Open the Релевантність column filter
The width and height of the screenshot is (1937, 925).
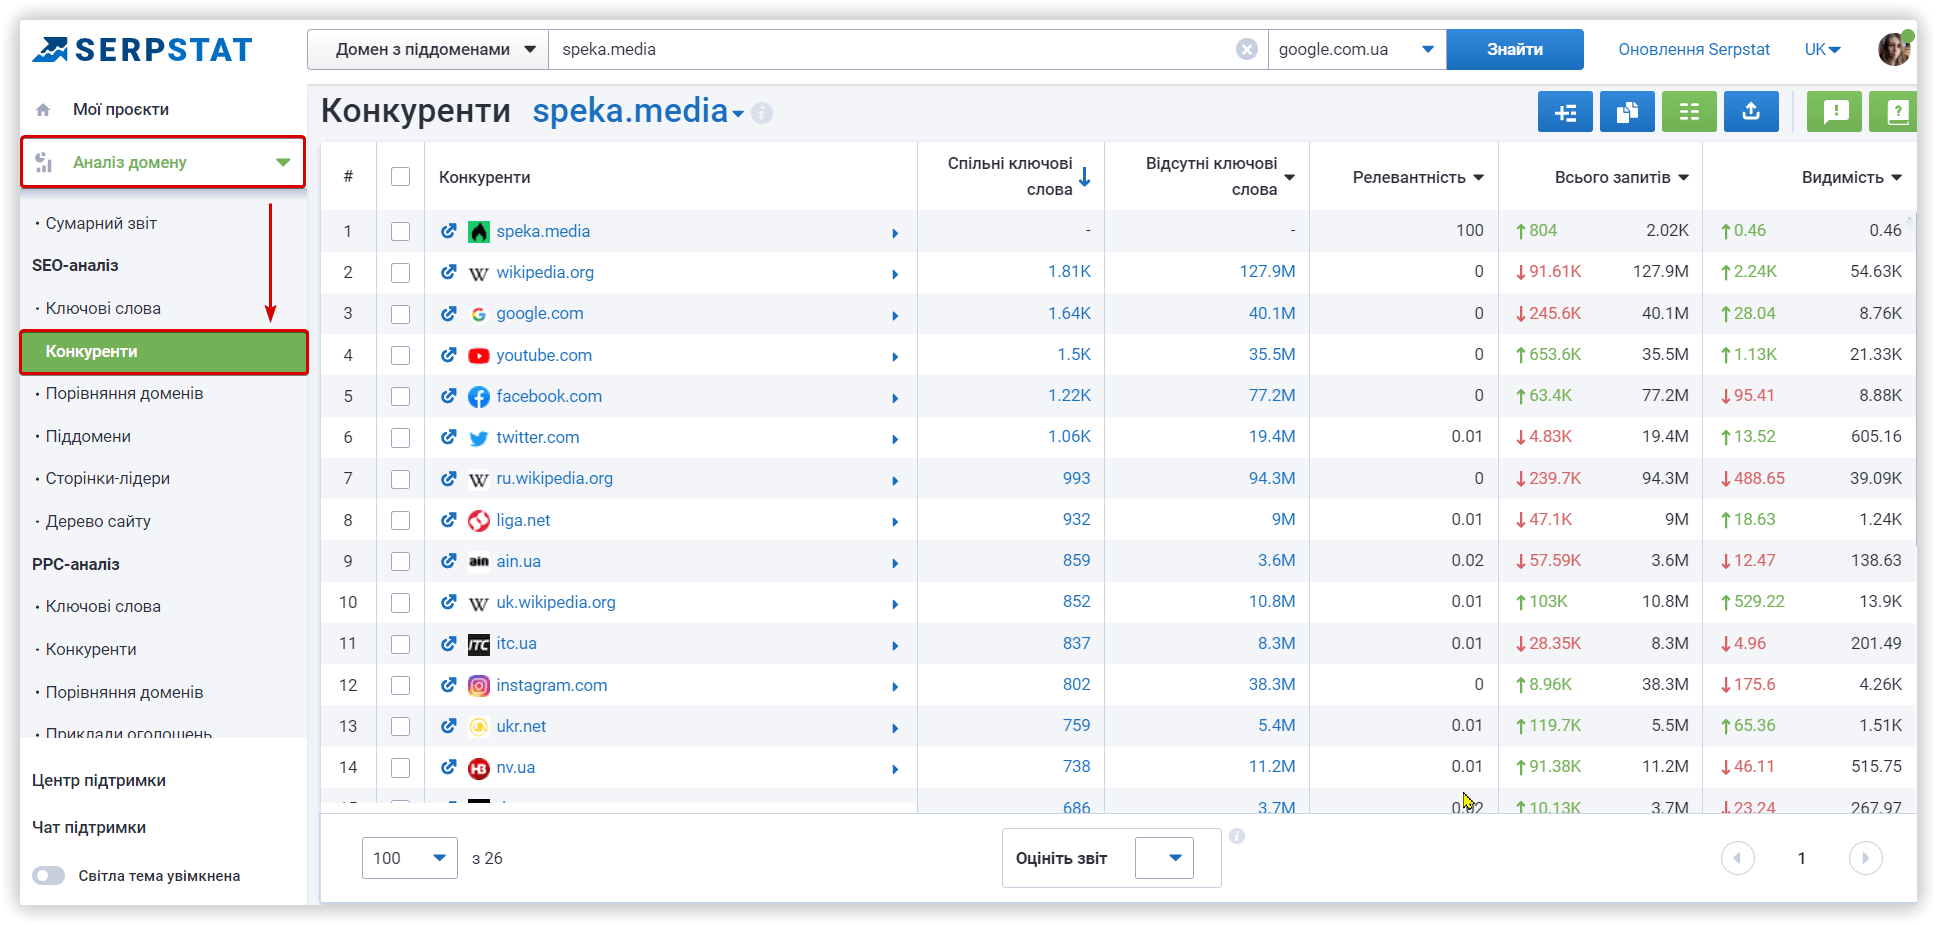coord(1478,177)
